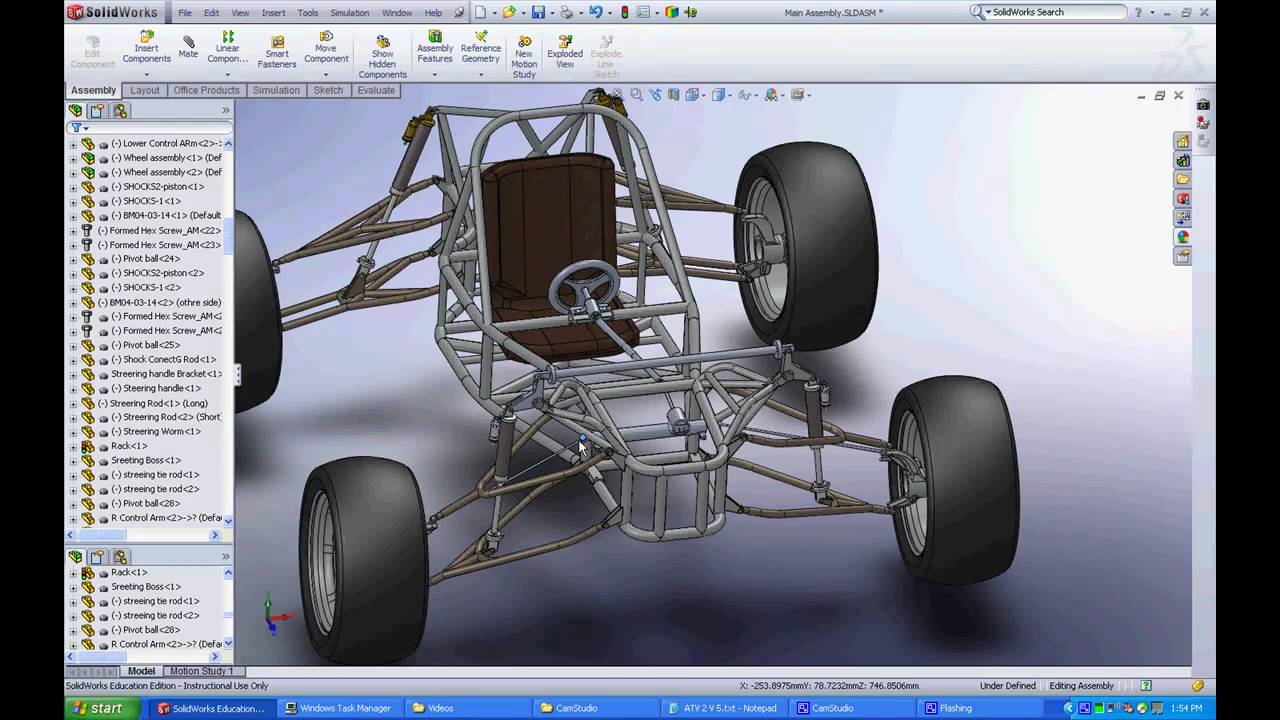Open the Simulation menu
The image size is (1280, 720).
tap(349, 13)
